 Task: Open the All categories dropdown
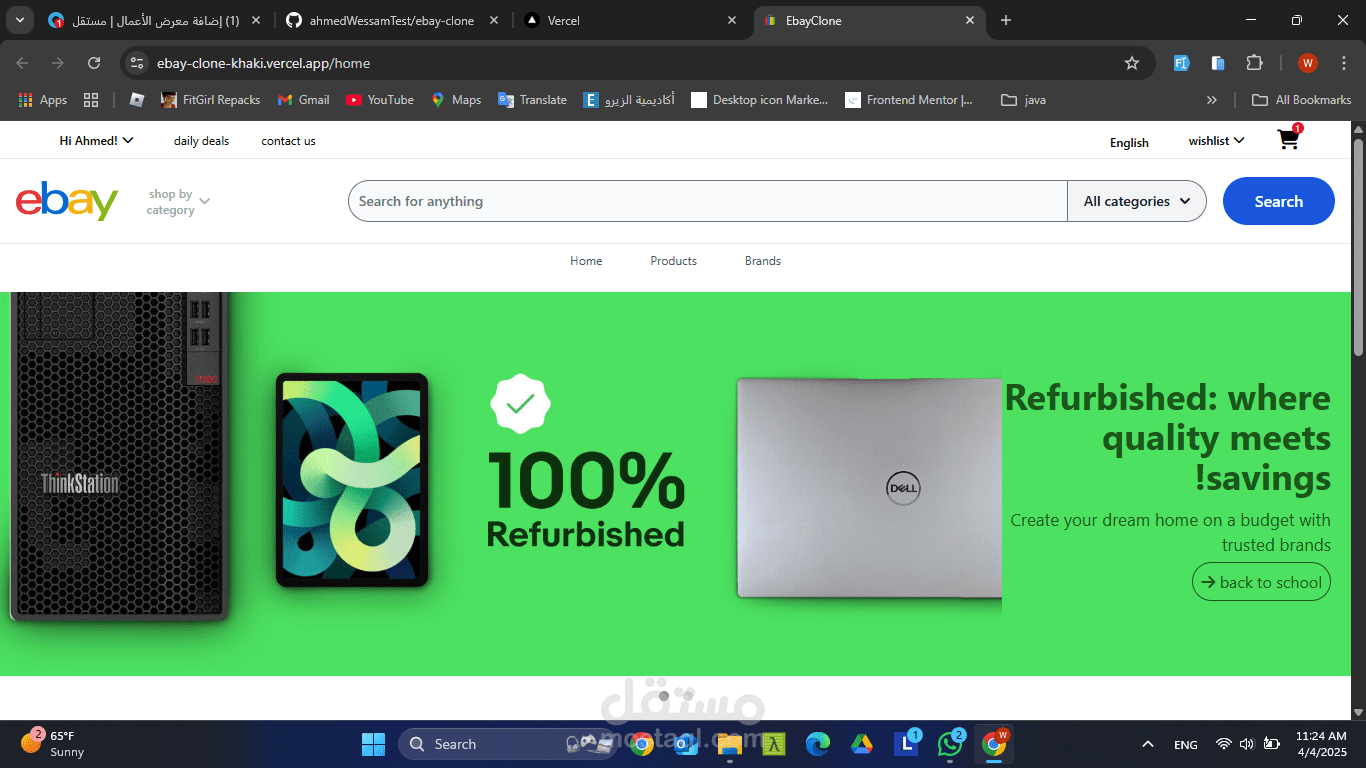[1137, 201]
